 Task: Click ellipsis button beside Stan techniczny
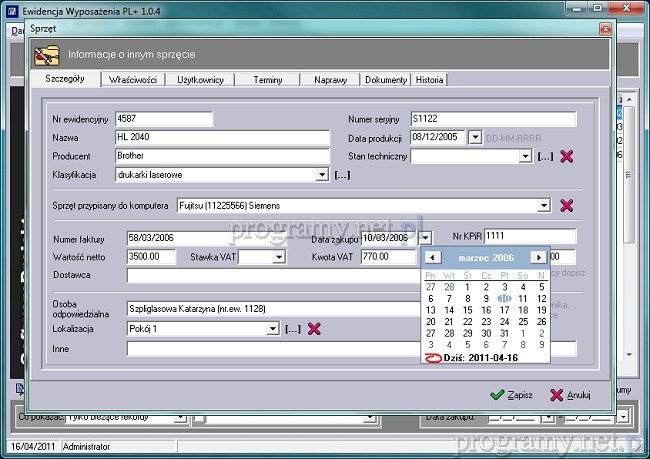[x=545, y=156]
